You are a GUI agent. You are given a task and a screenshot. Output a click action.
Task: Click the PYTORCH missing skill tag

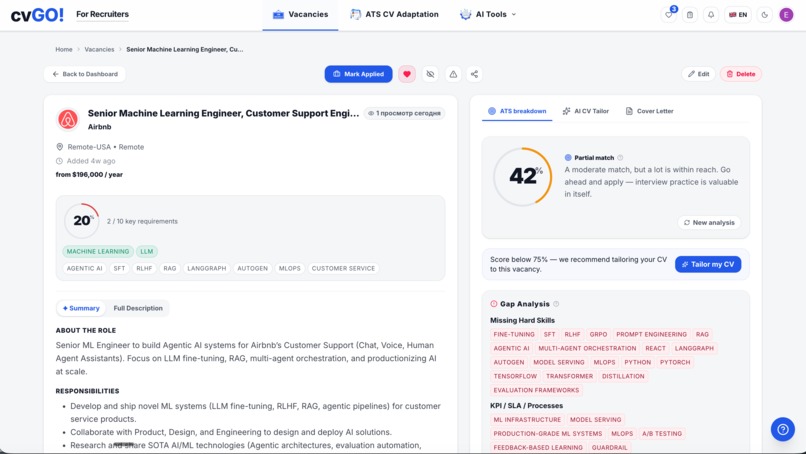point(675,362)
